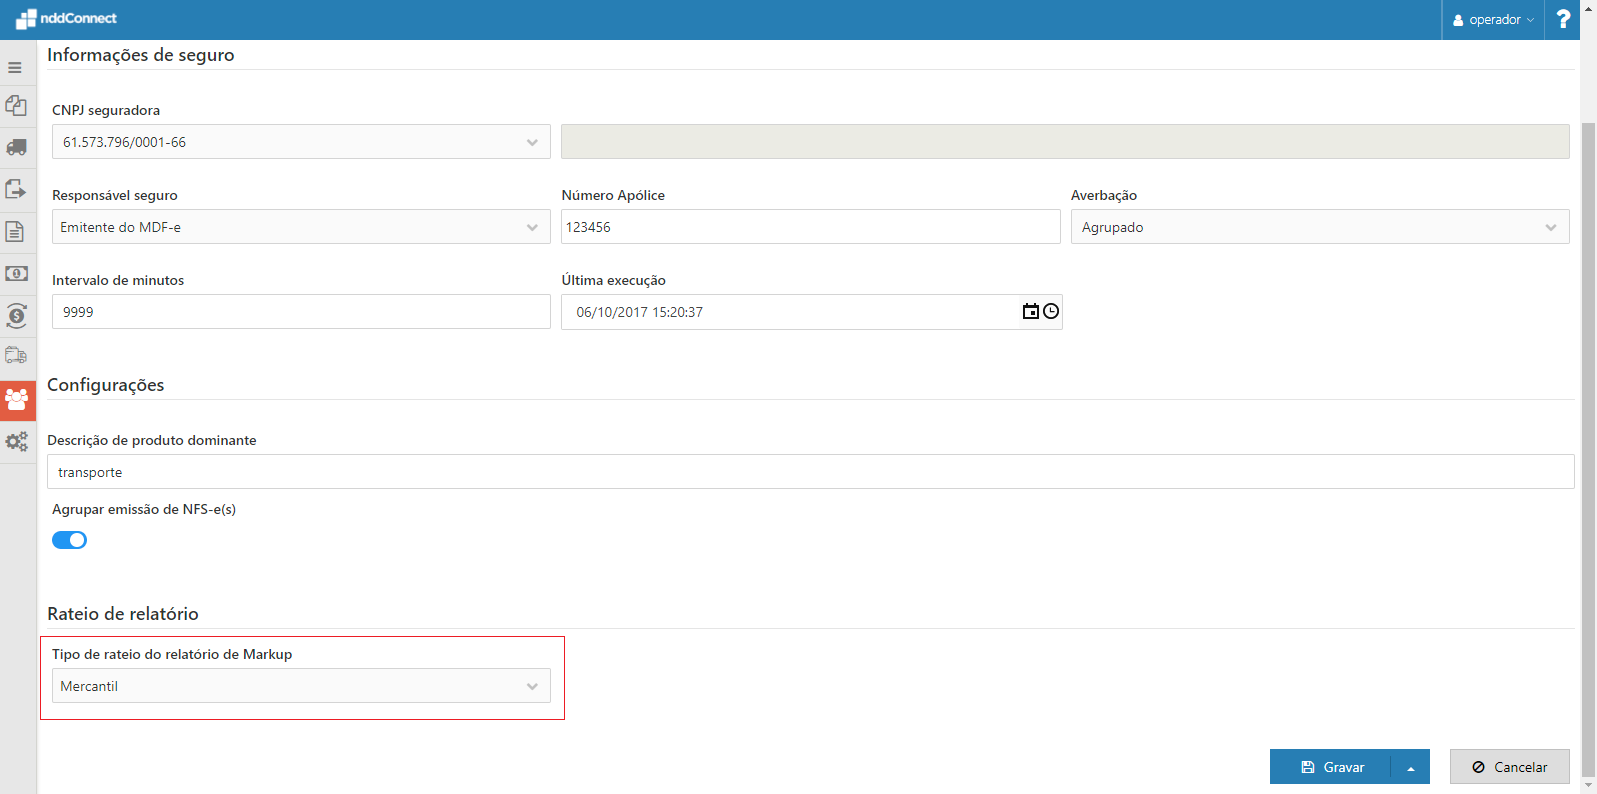Screen dimensions: 1597x794
Task: Click the dollar refresh cycle icon
Action: tap(16, 316)
